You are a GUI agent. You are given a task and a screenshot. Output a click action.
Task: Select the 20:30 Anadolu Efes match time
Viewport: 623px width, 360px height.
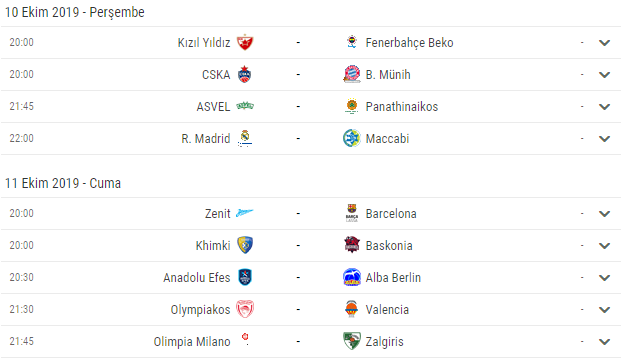pyautogui.click(x=21, y=277)
